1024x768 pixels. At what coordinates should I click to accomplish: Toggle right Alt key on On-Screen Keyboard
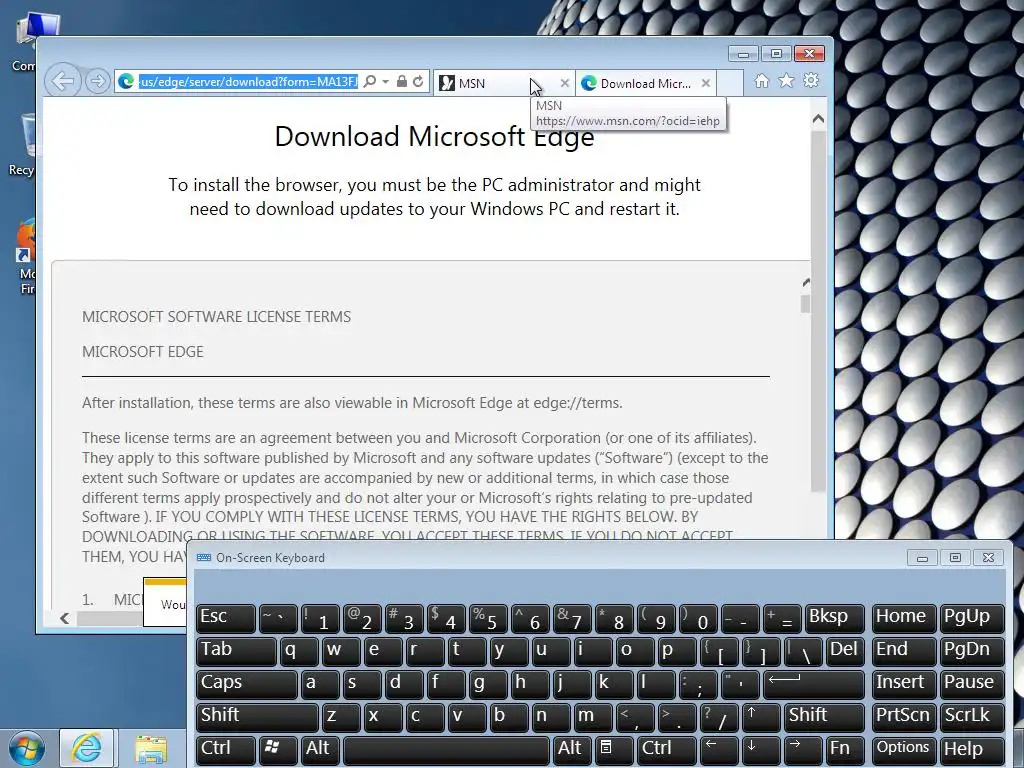click(x=573, y=749)
